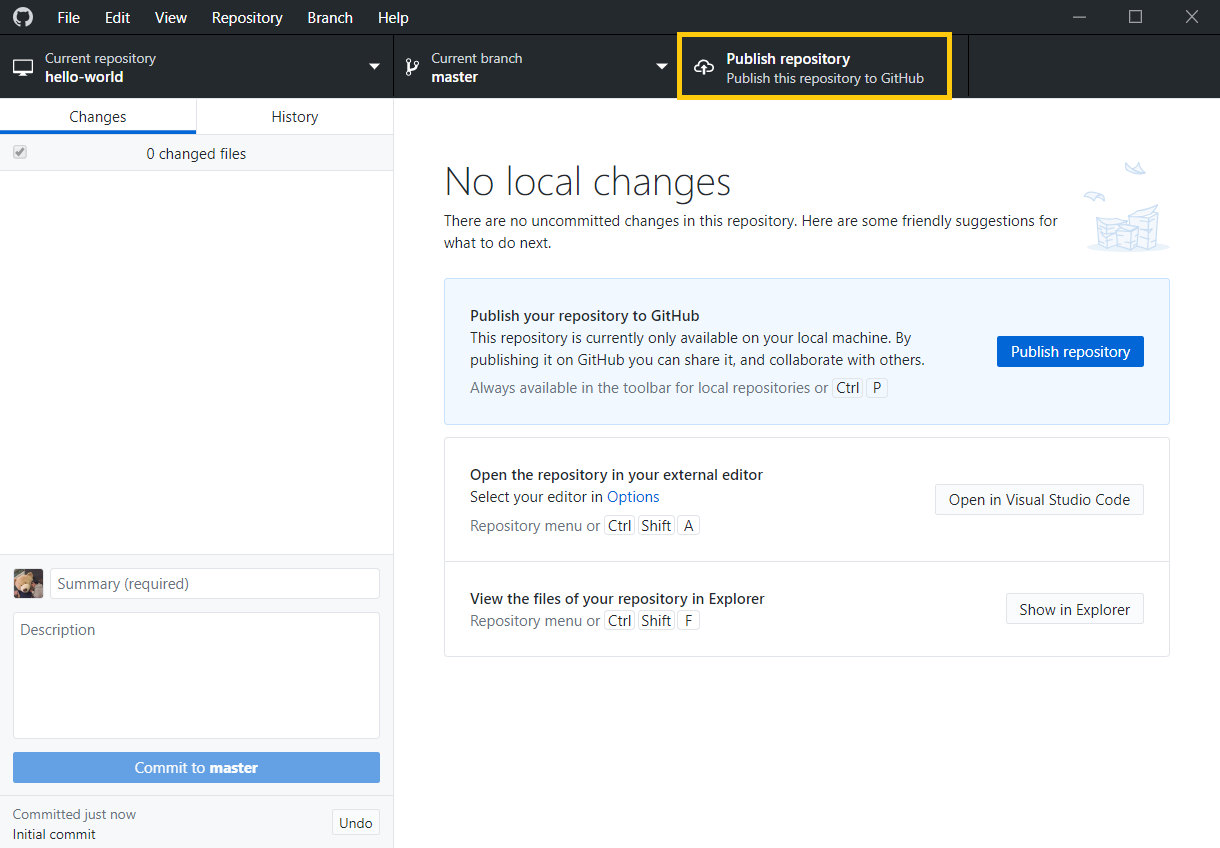Click the 'No local changes' heading

(x=588, y=181)
